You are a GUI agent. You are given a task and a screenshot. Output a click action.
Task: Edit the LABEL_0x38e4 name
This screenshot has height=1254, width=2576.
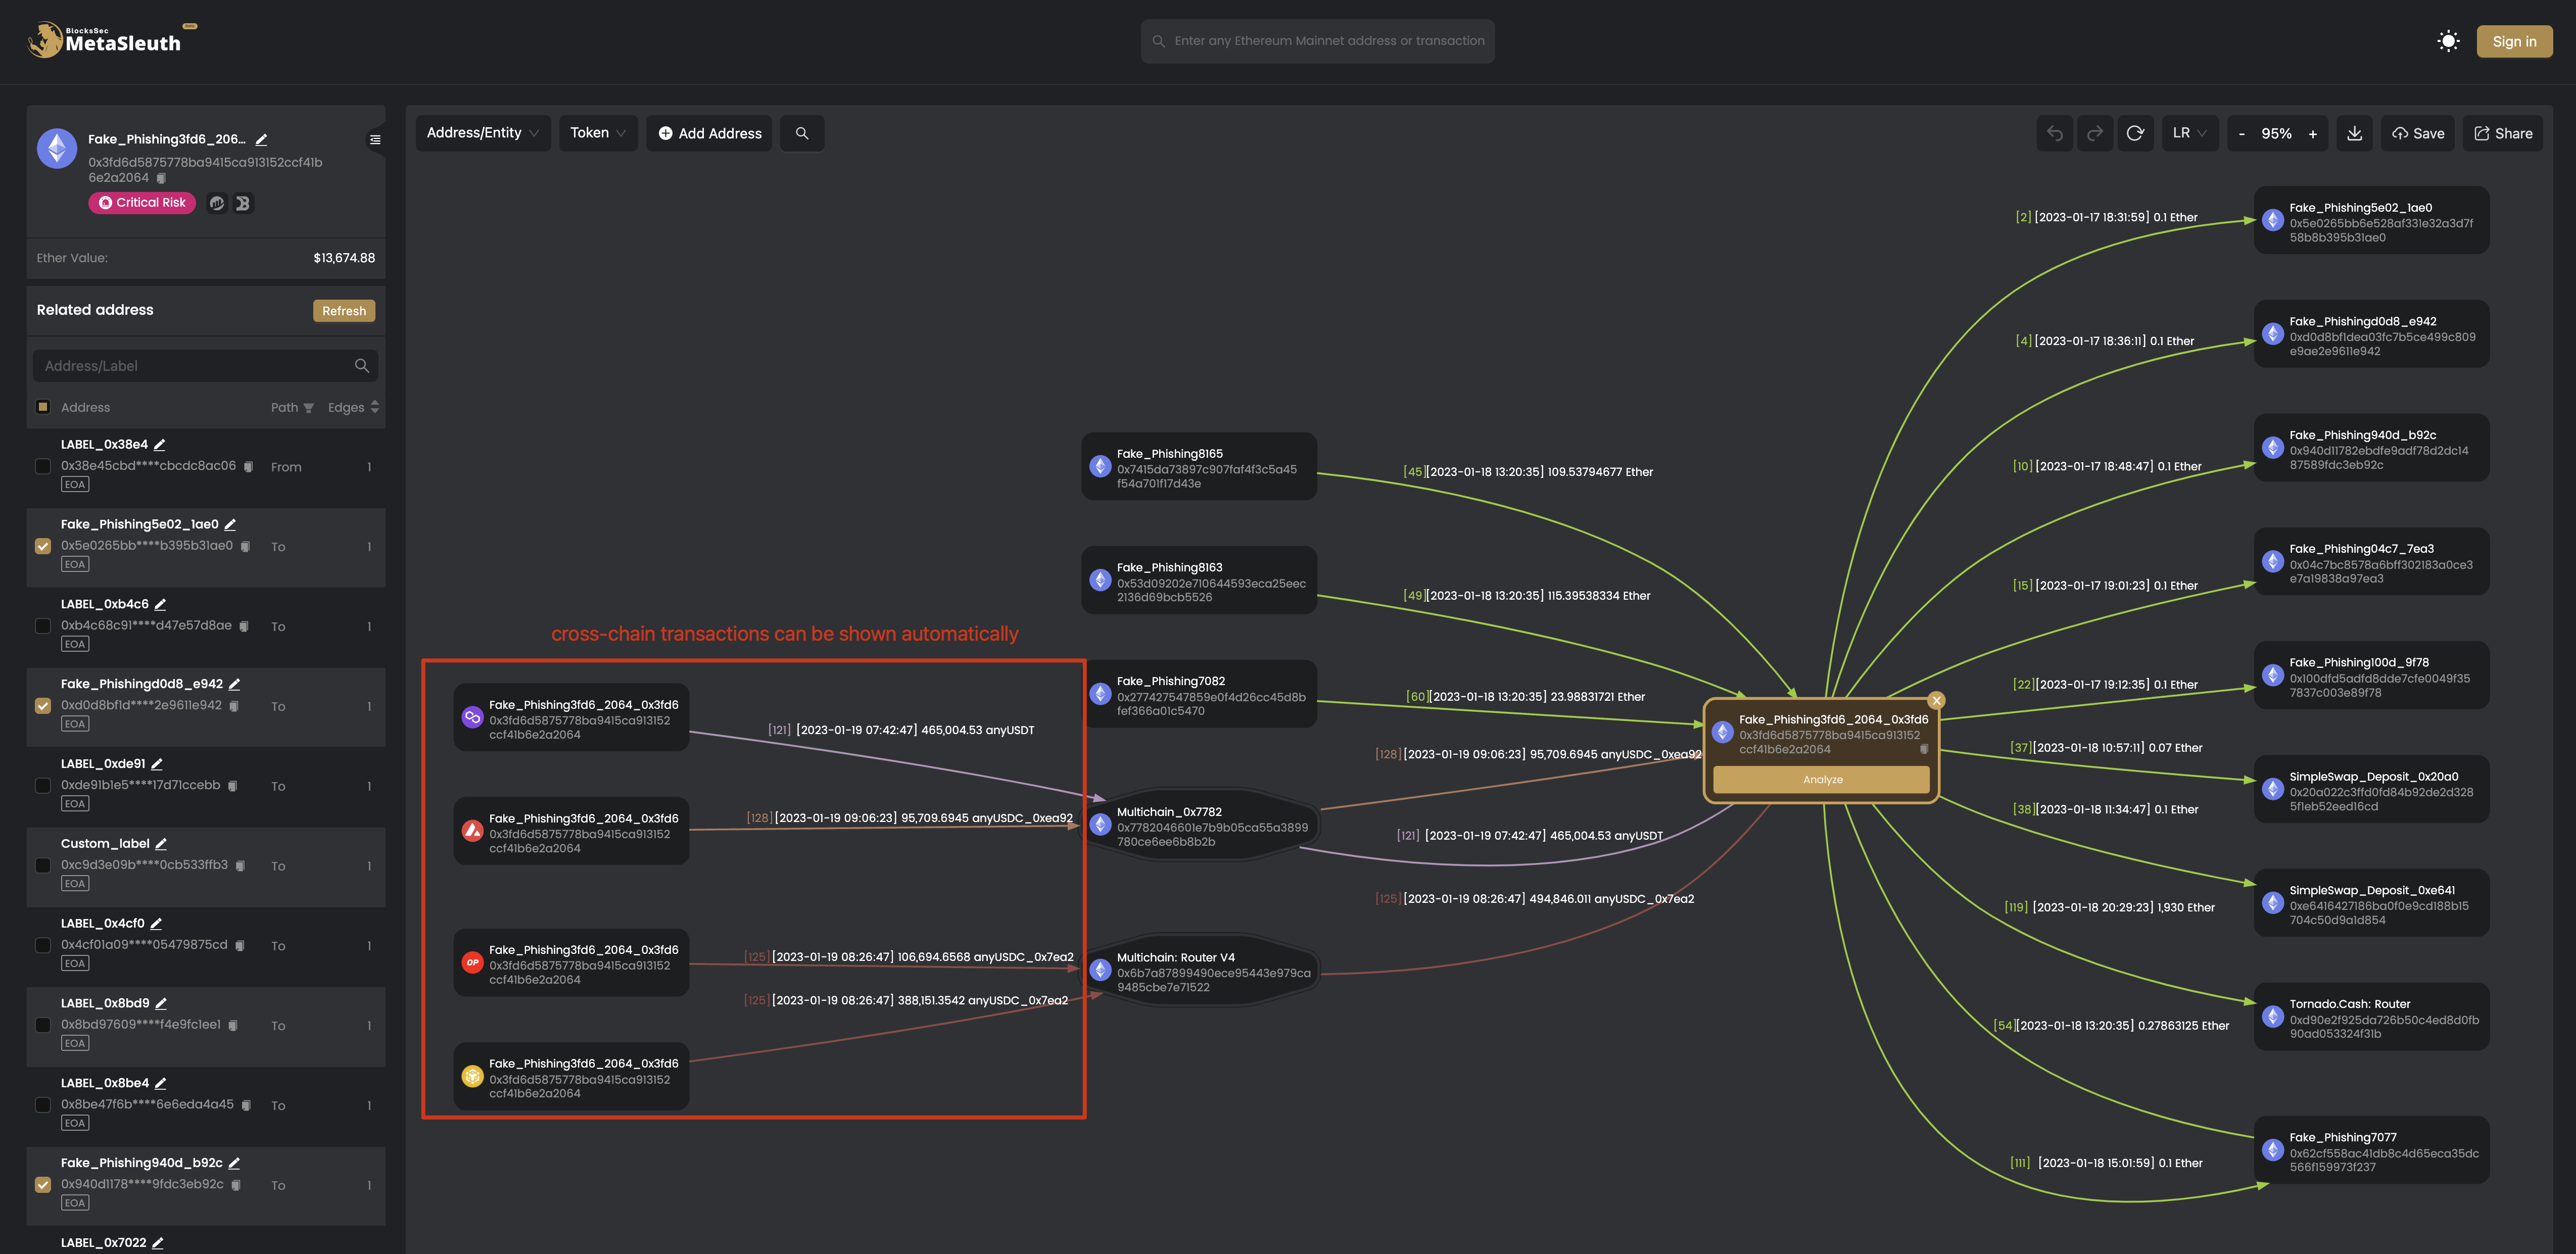[160, 445]
